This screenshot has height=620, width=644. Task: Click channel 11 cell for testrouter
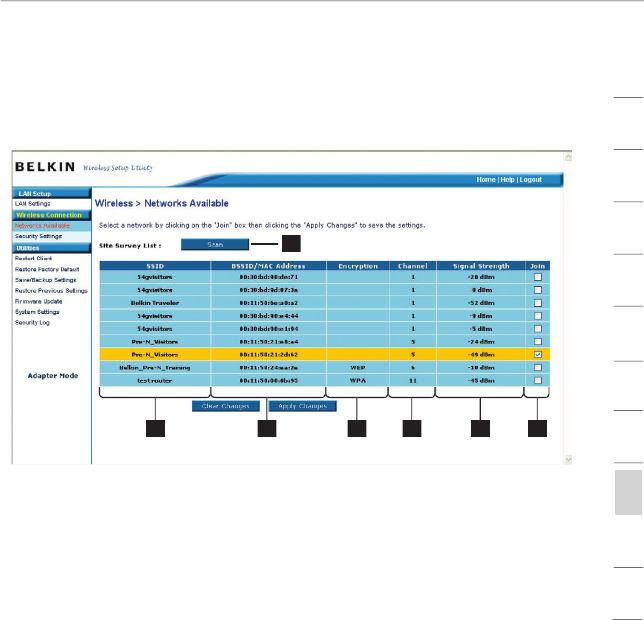pyautogui.click(x=413, y=381)
